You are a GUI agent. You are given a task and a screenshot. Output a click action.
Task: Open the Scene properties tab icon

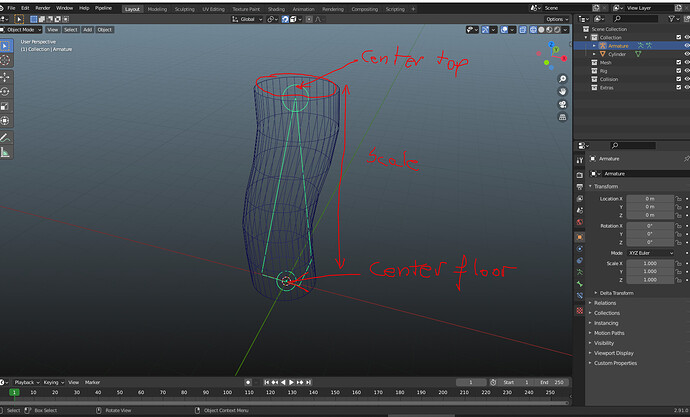point(580,210)
